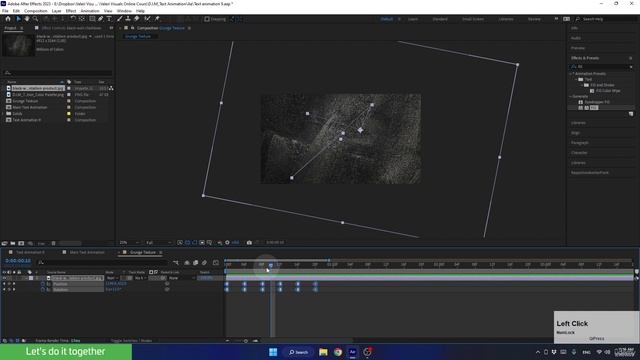Open the layer blending Mode dropdown

[112, 278]
